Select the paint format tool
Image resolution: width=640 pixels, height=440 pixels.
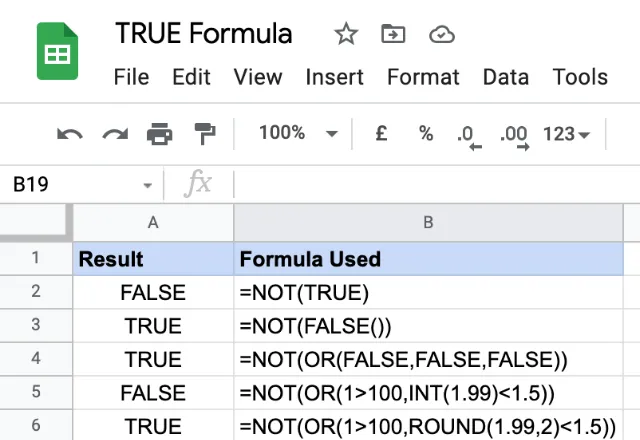pyautogui.click(x=204, y=134)
